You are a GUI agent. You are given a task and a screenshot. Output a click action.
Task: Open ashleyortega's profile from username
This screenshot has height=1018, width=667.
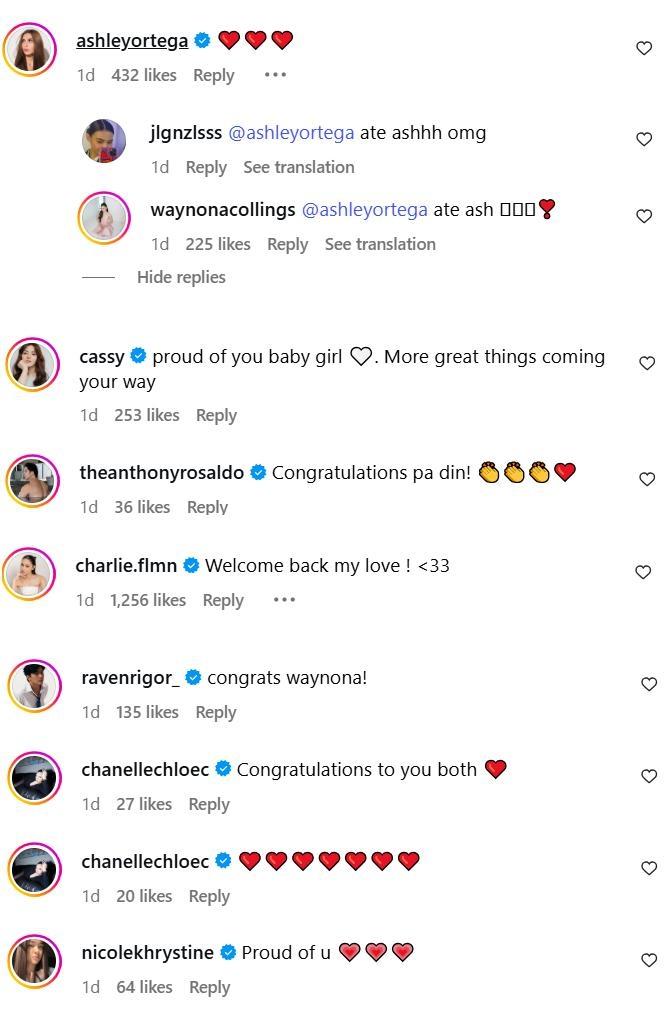pyautogui.click(x=132, y=41)
